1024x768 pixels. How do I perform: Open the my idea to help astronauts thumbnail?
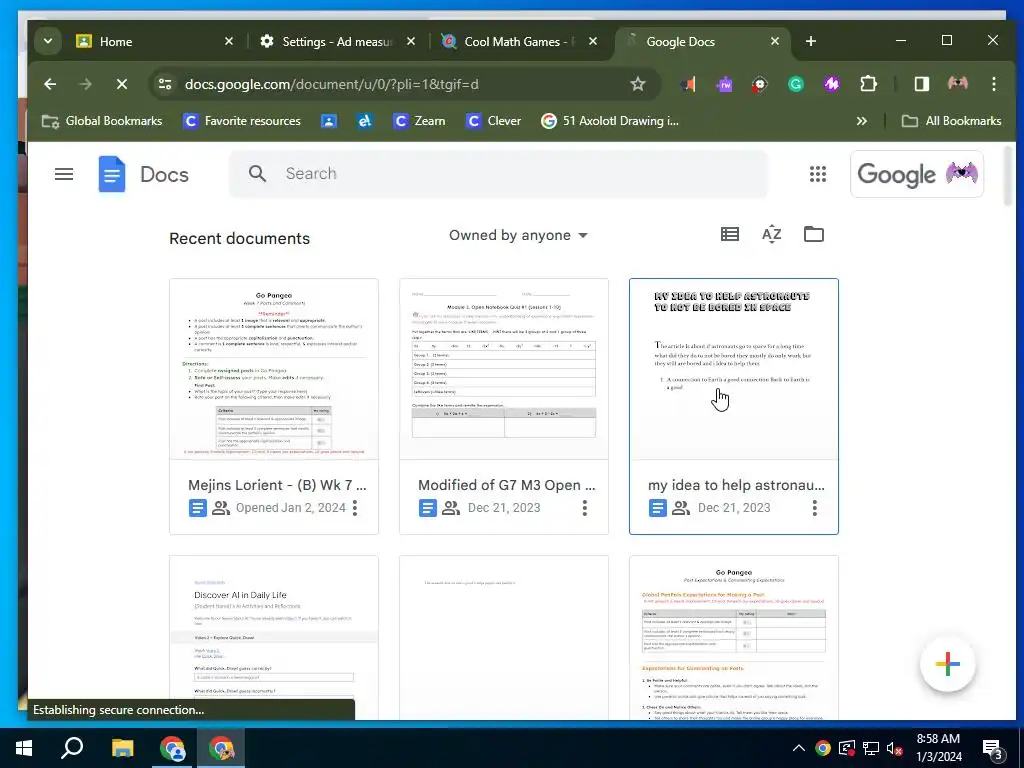(733, 369)
